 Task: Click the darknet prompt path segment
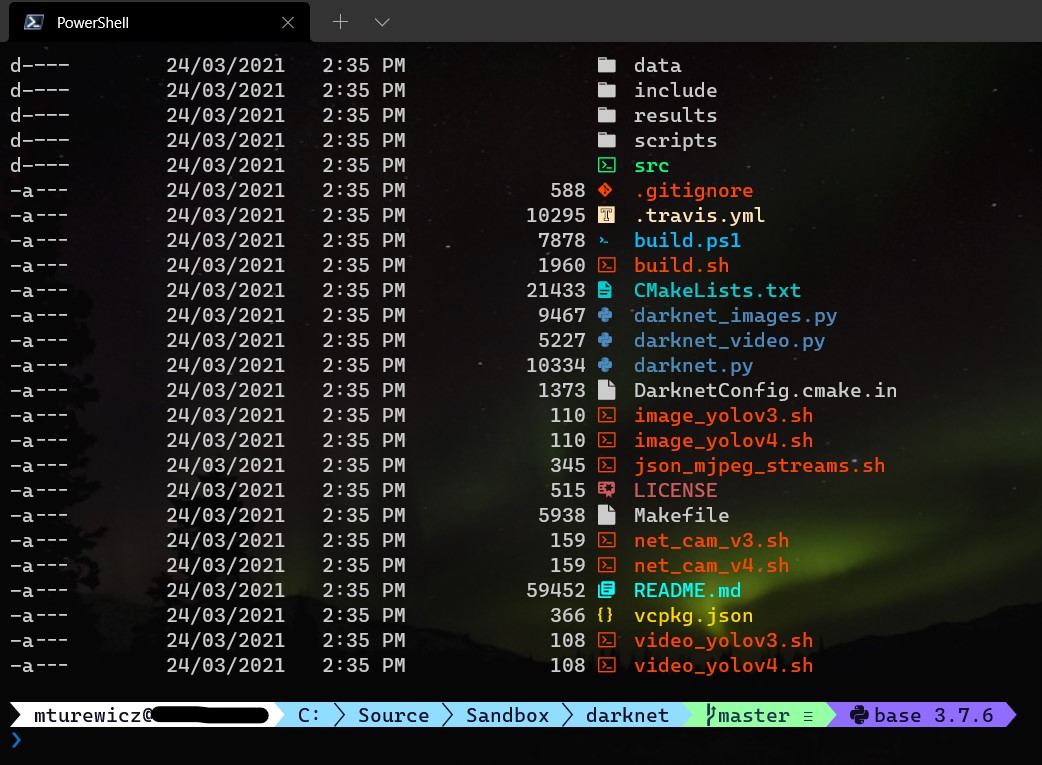click(x=627, y=715)
